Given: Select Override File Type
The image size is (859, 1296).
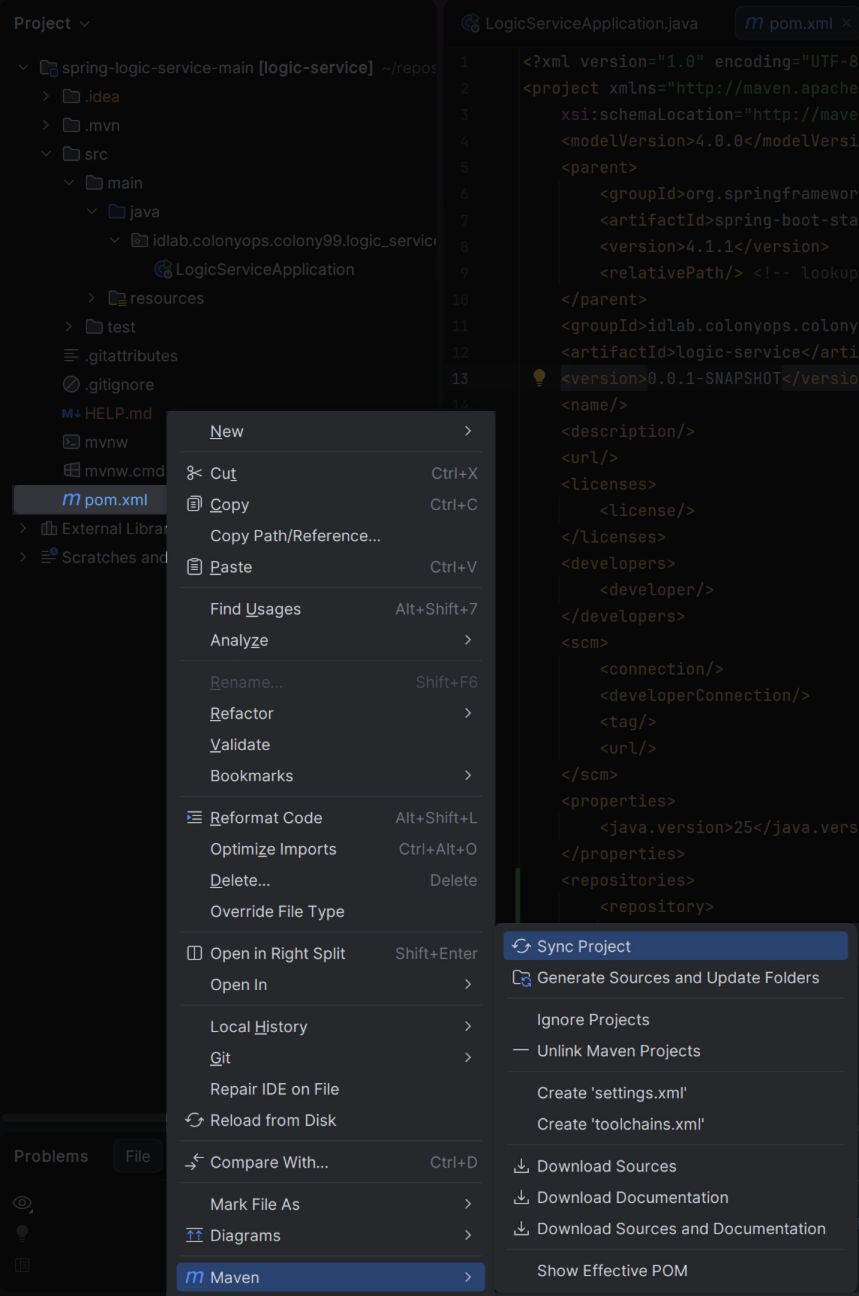Looking at the screenshot, I should point(331,911).
